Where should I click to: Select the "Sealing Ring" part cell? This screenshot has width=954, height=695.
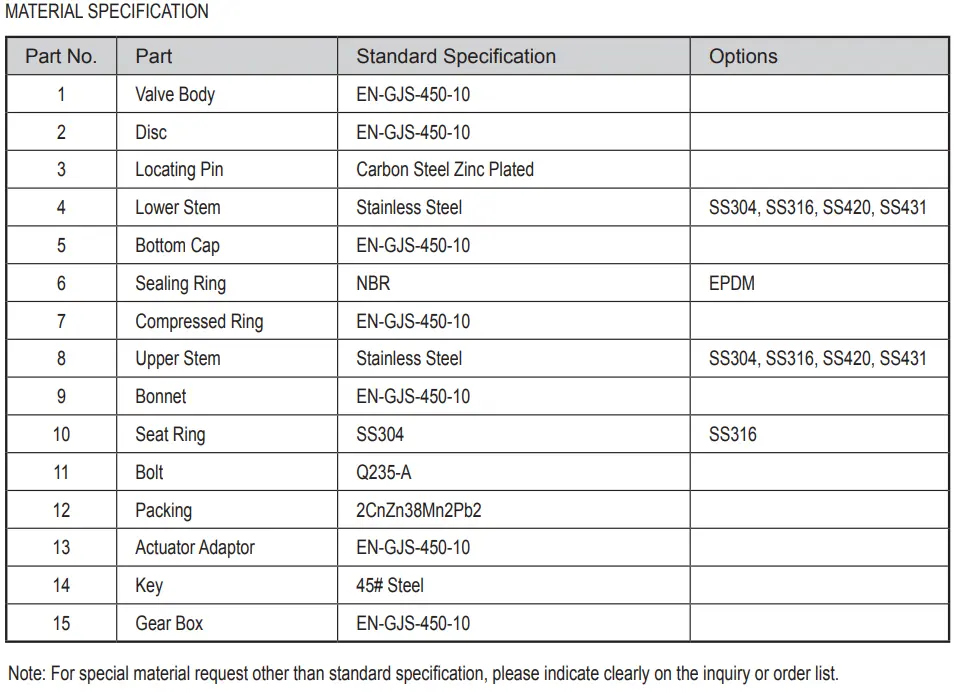tap(180, 284)
